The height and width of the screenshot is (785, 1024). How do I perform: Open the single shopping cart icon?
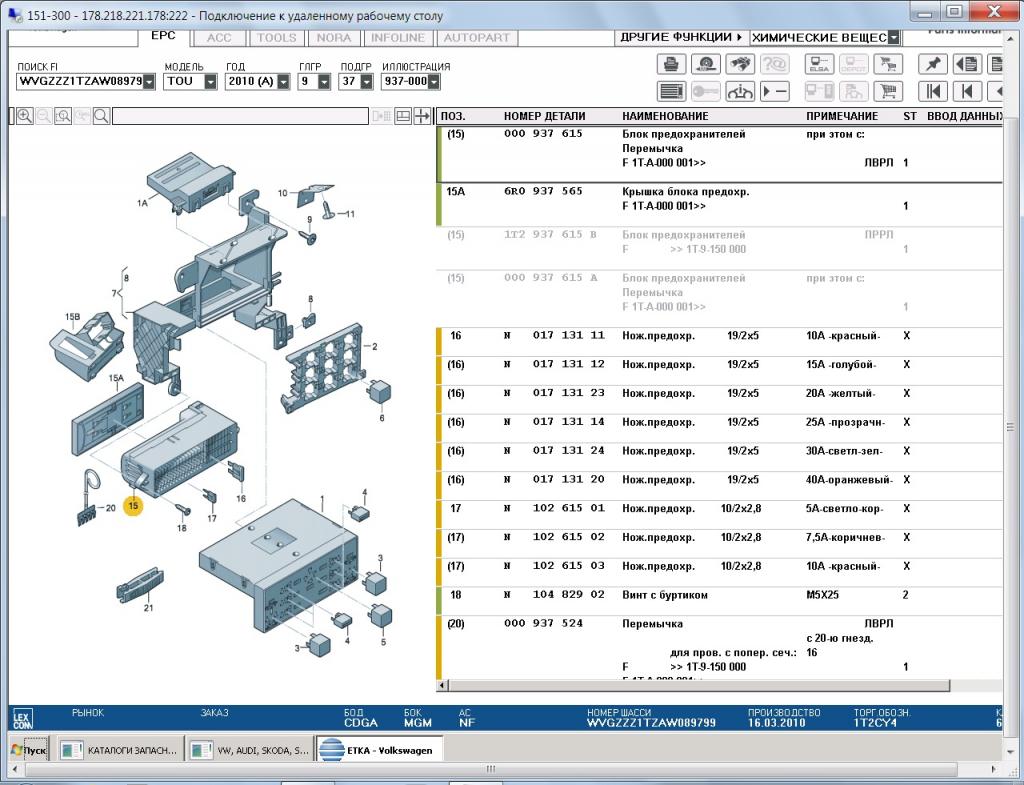point(888,91)
